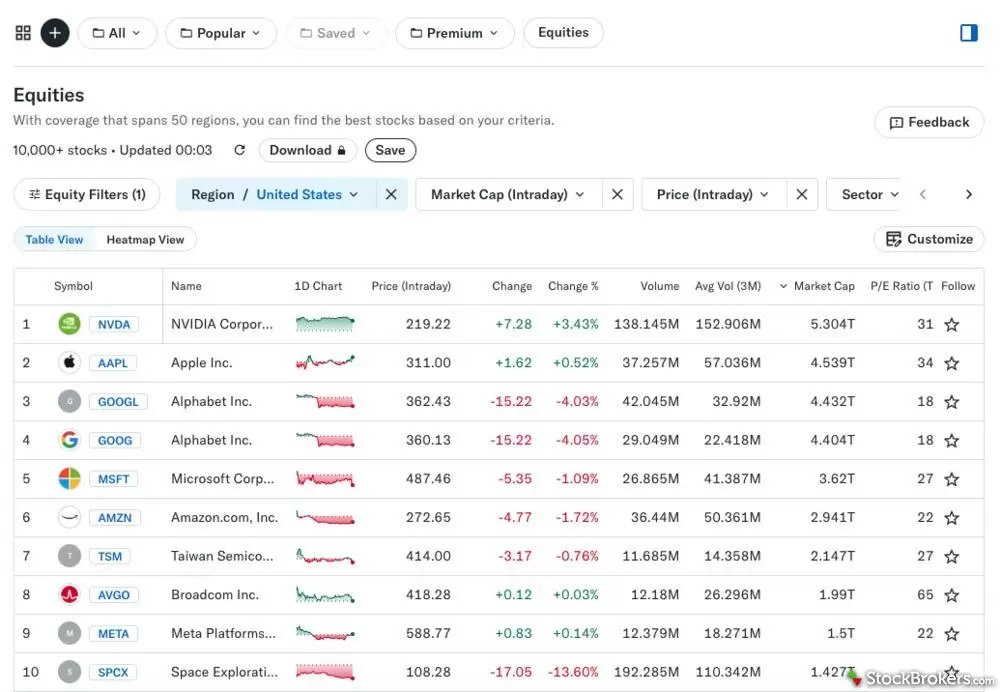Click the Customize columns button
The height and width of the screenshot is (692, 1000).
coord(929,239)
